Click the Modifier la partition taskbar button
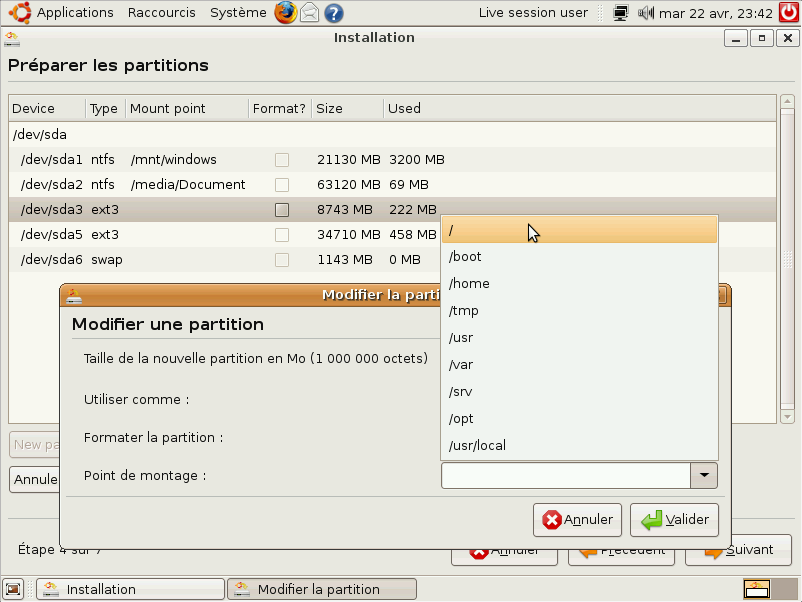 point(322,589)
